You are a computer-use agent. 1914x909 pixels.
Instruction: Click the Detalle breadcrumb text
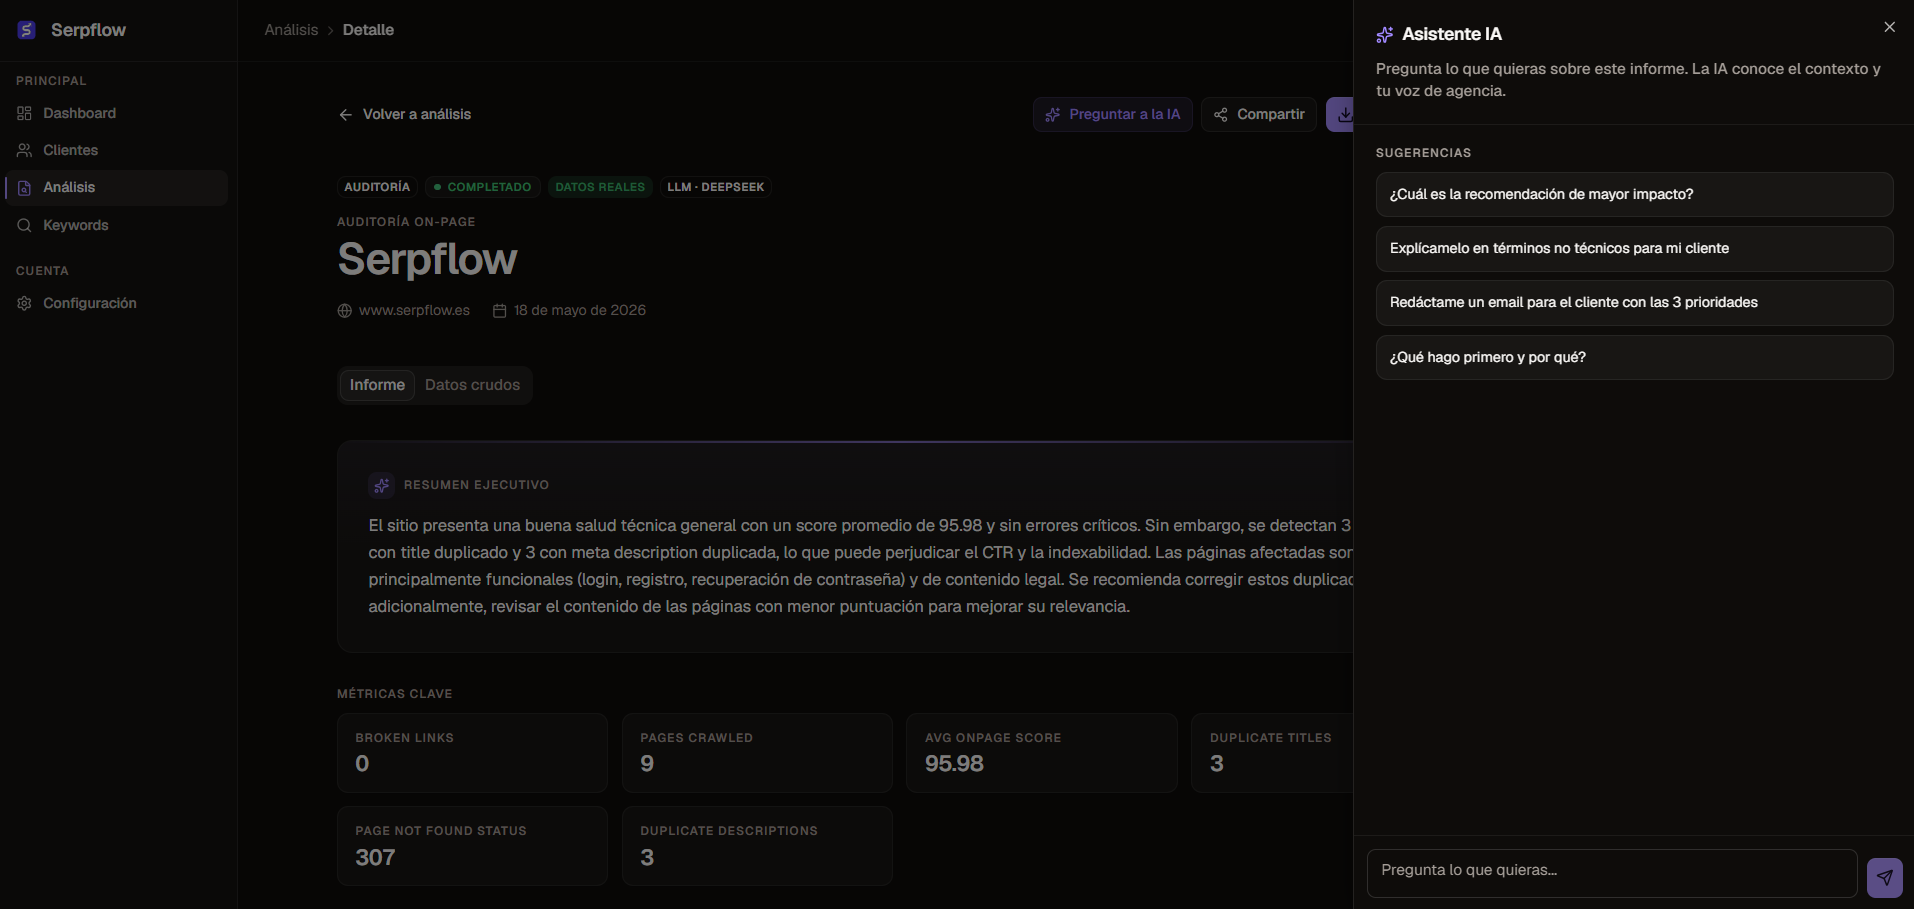pos(368,30)
